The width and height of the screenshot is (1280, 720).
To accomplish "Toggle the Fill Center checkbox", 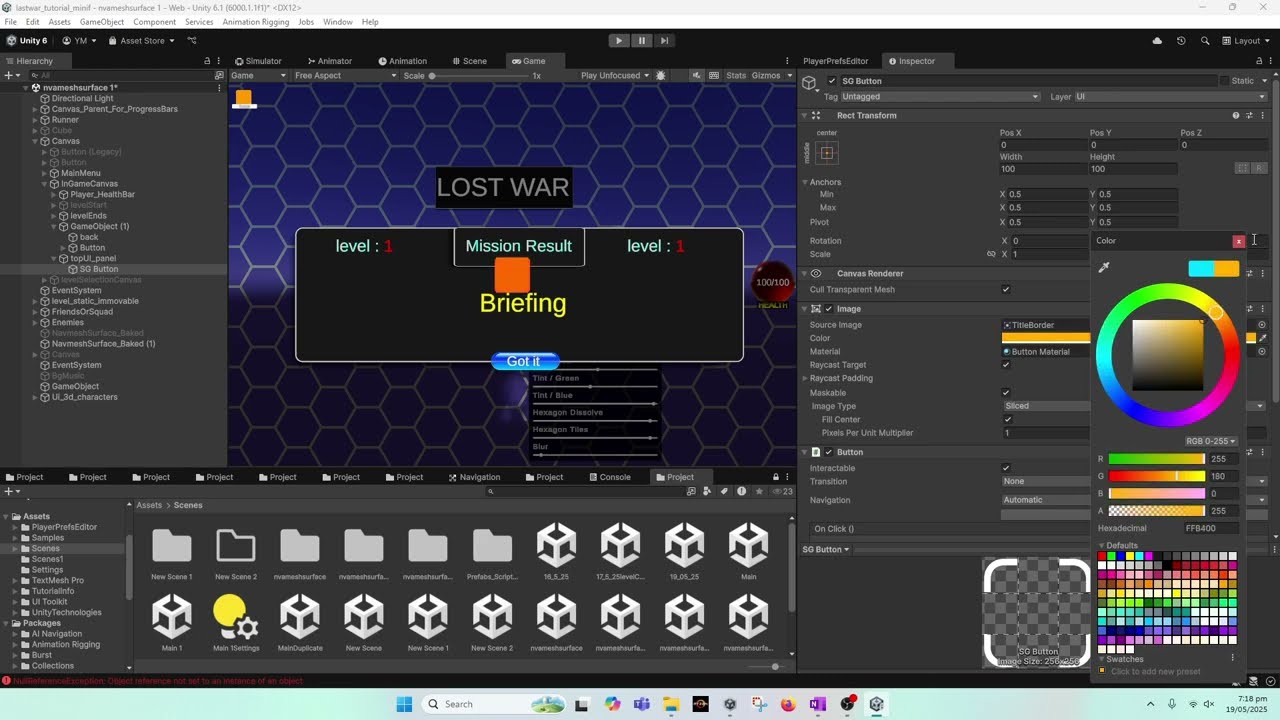I will pyautogui.click(x=1007, y=420).
